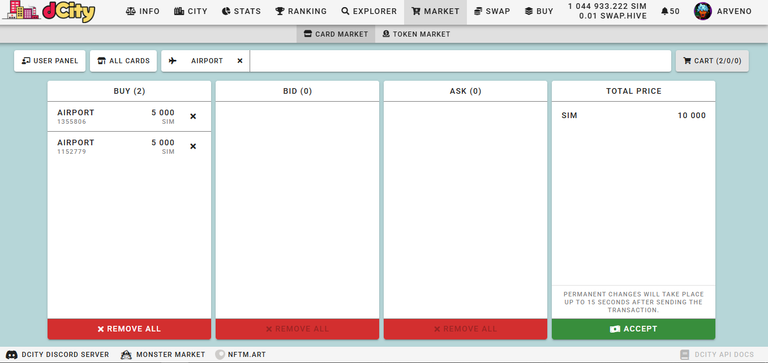Click the card filter search field
This screenshot has width=768, height=363.
[460, 61]
